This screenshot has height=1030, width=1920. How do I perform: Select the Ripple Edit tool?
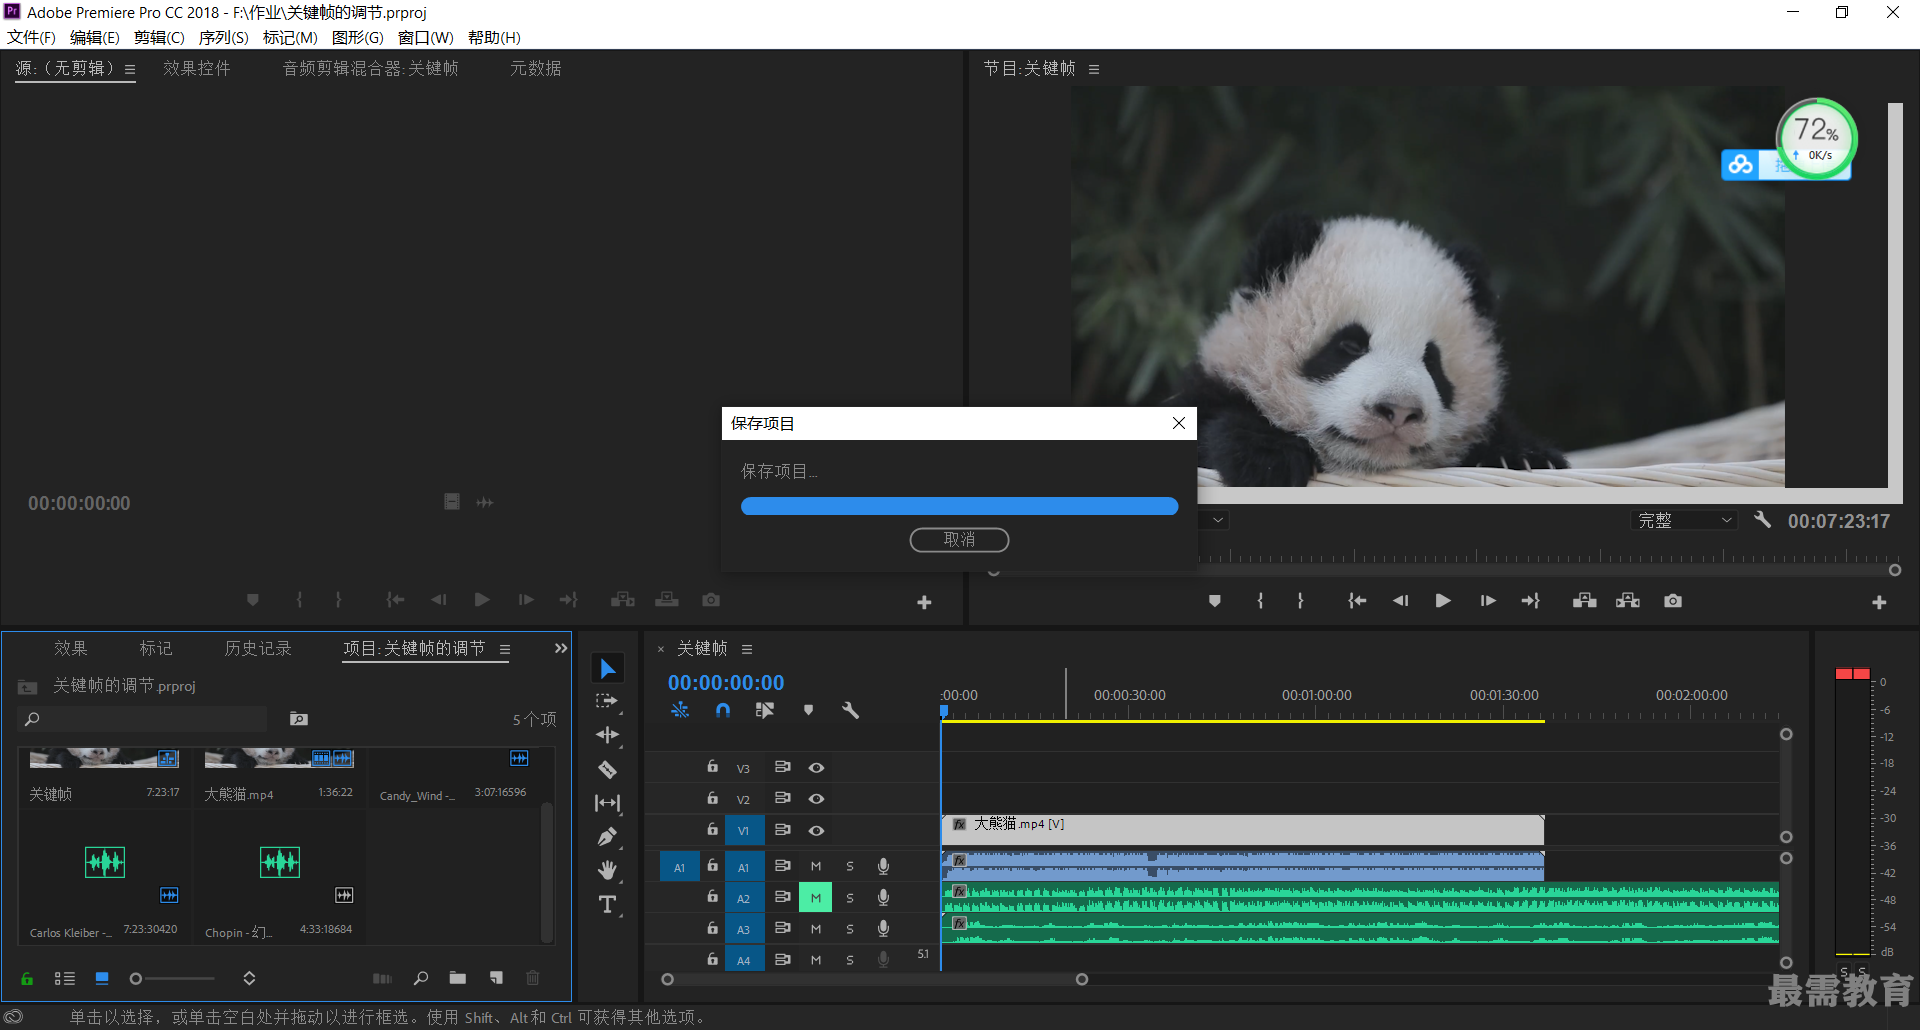(x=607, y=735)
